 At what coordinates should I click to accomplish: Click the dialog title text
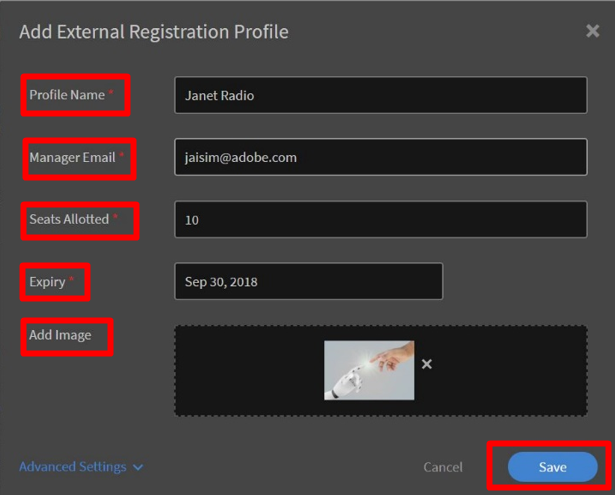click(x=154, y=32)
